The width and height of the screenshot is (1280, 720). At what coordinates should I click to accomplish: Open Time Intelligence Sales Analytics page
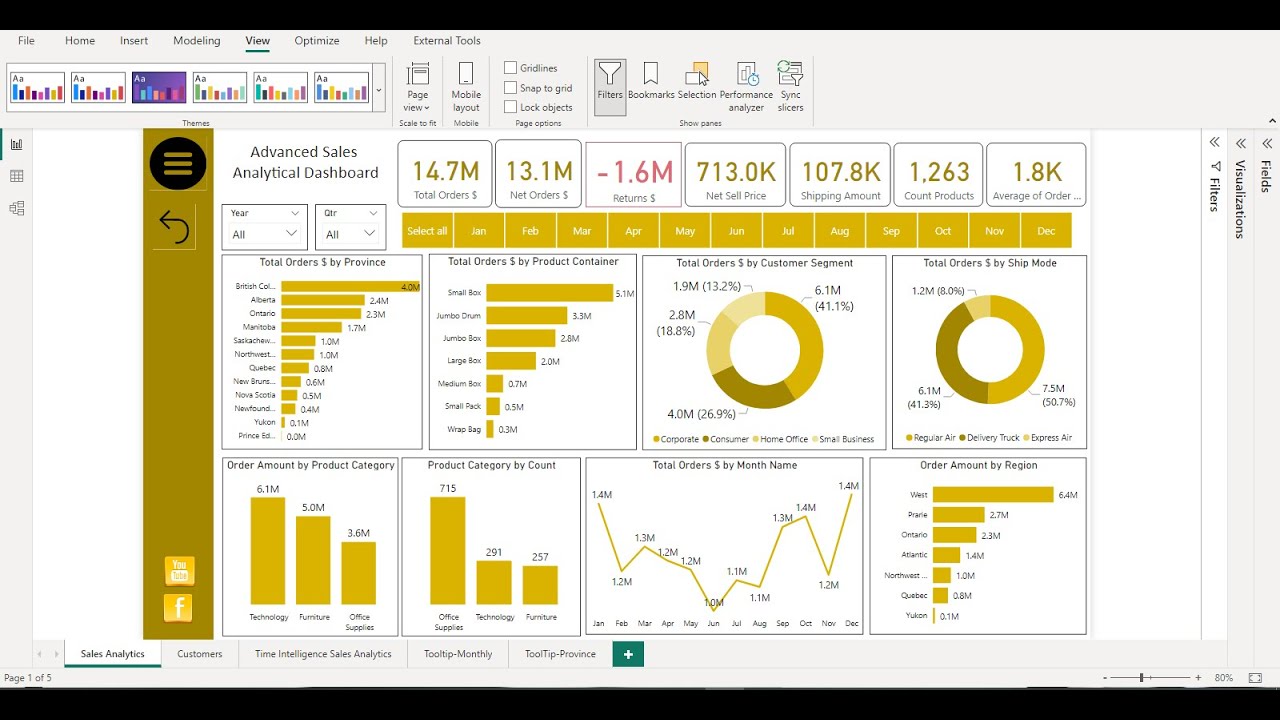[323, 654]
